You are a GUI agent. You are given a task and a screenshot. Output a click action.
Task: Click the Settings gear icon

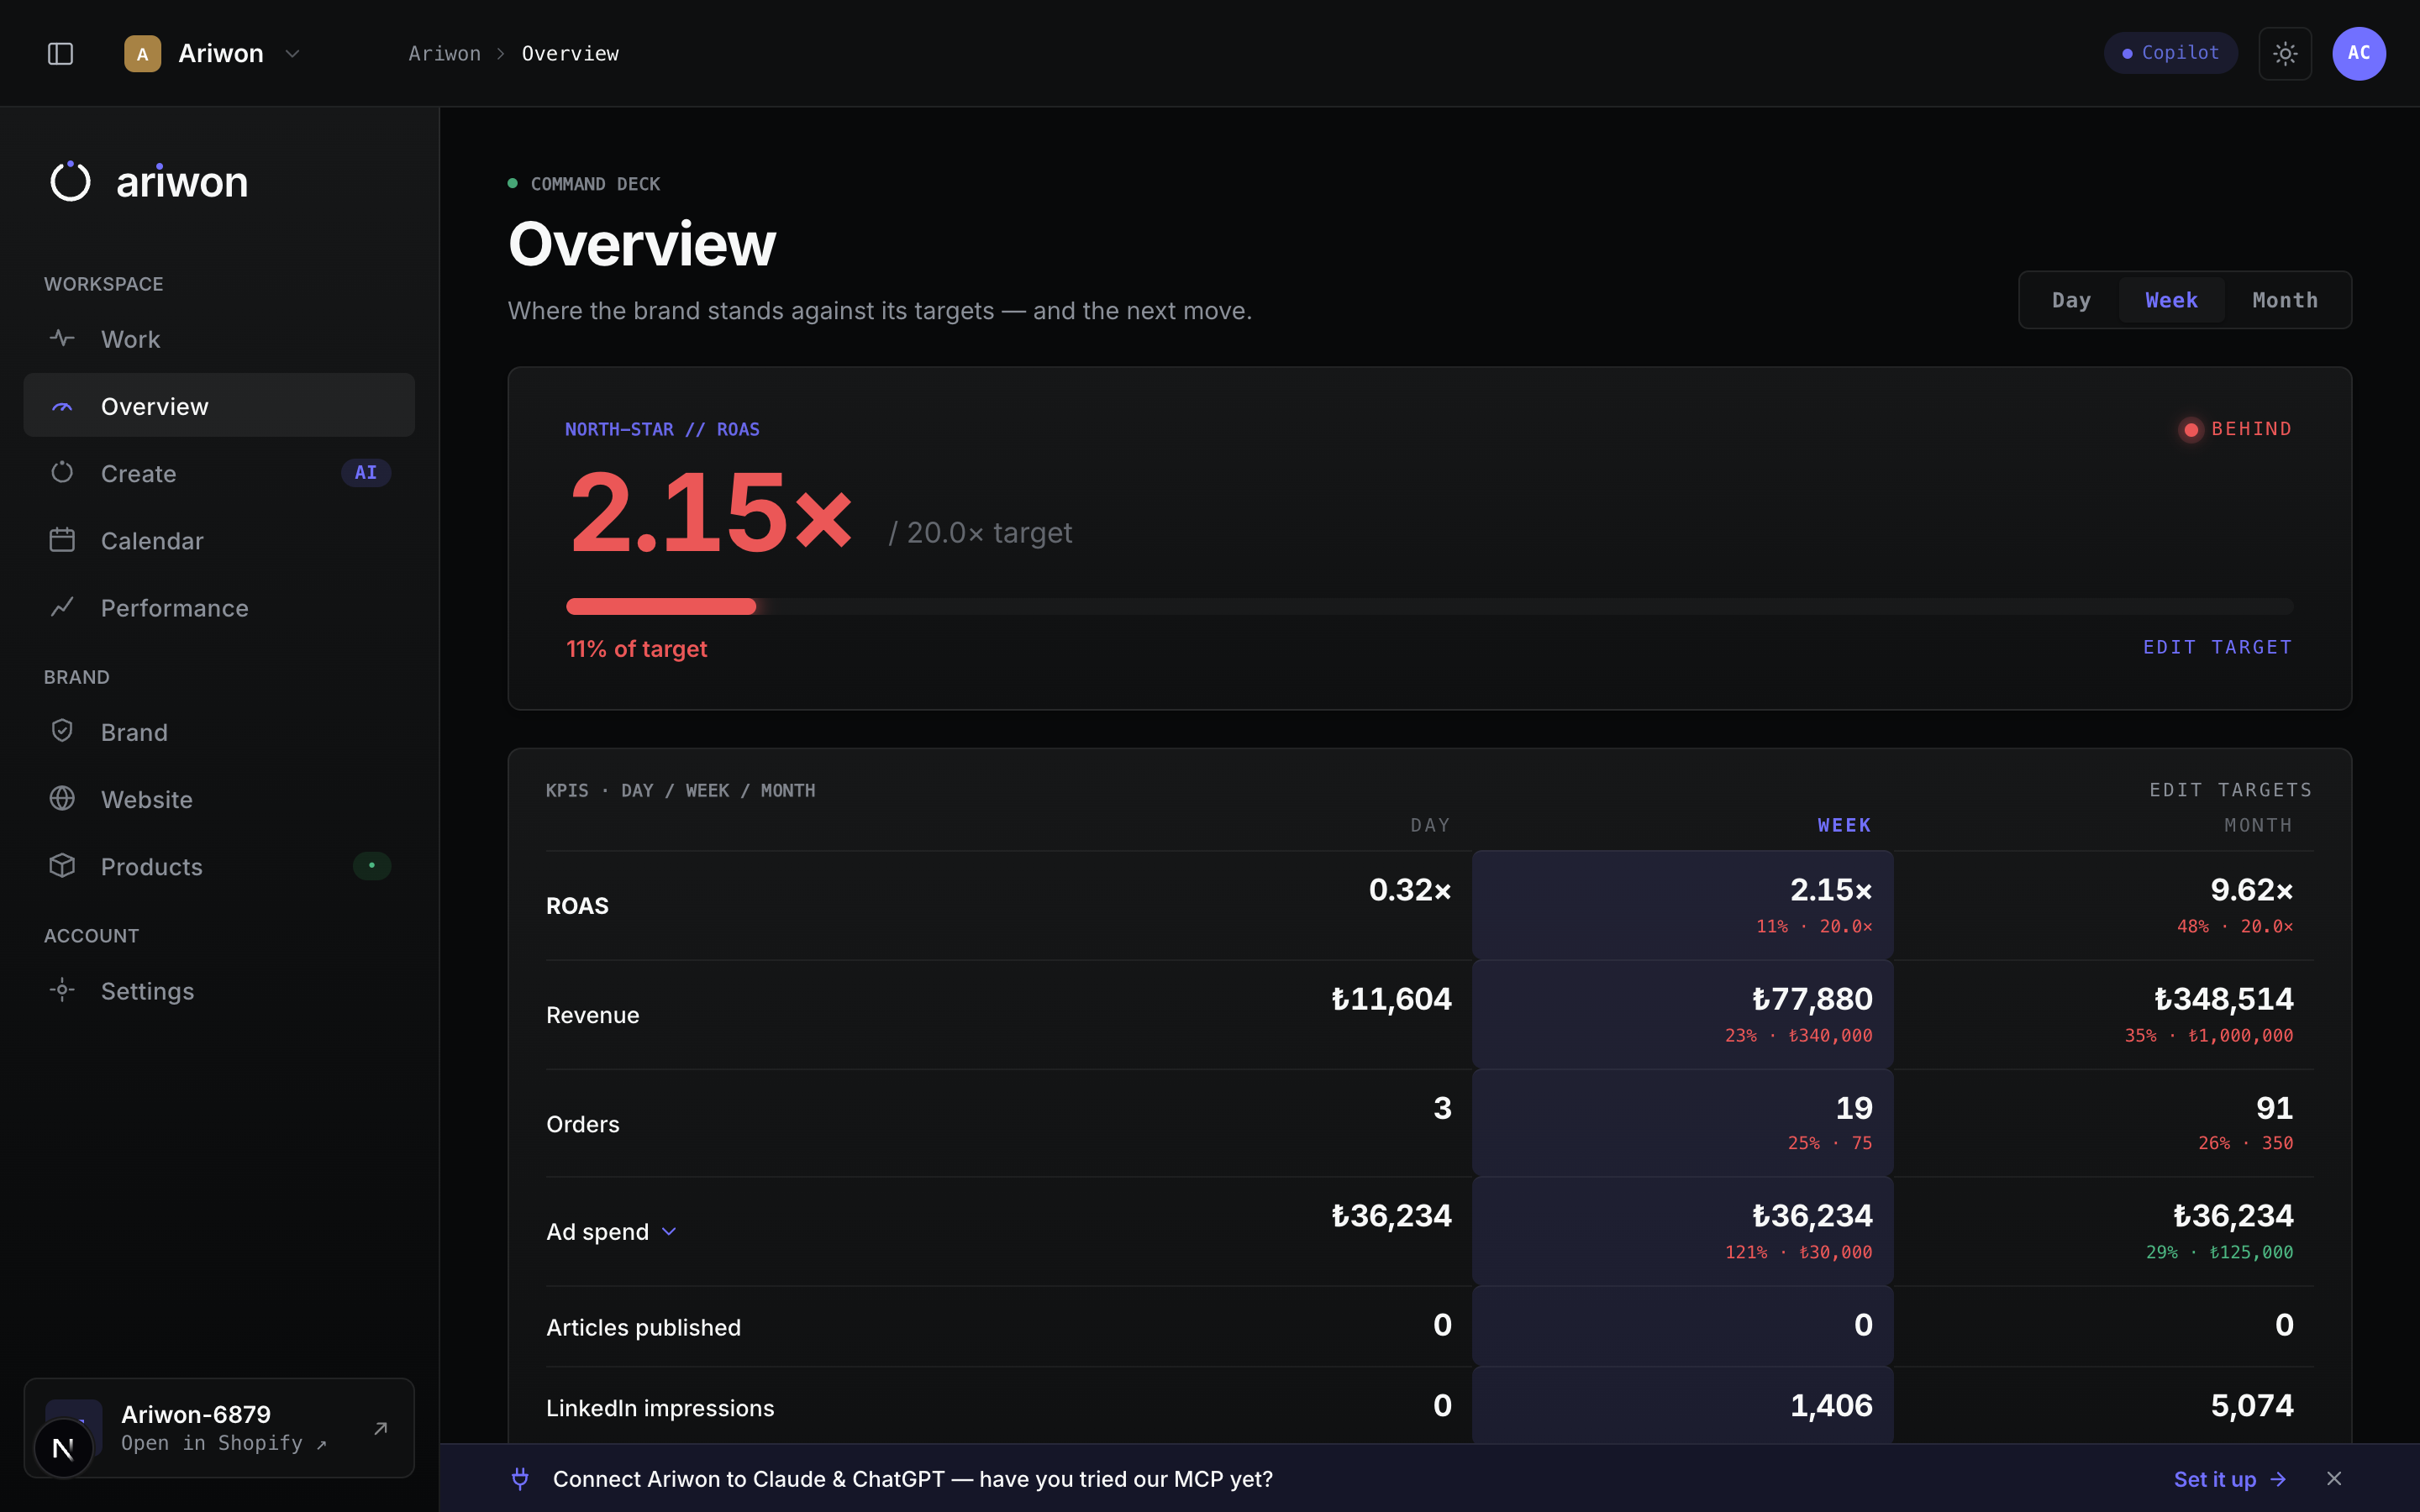point(62,990)
